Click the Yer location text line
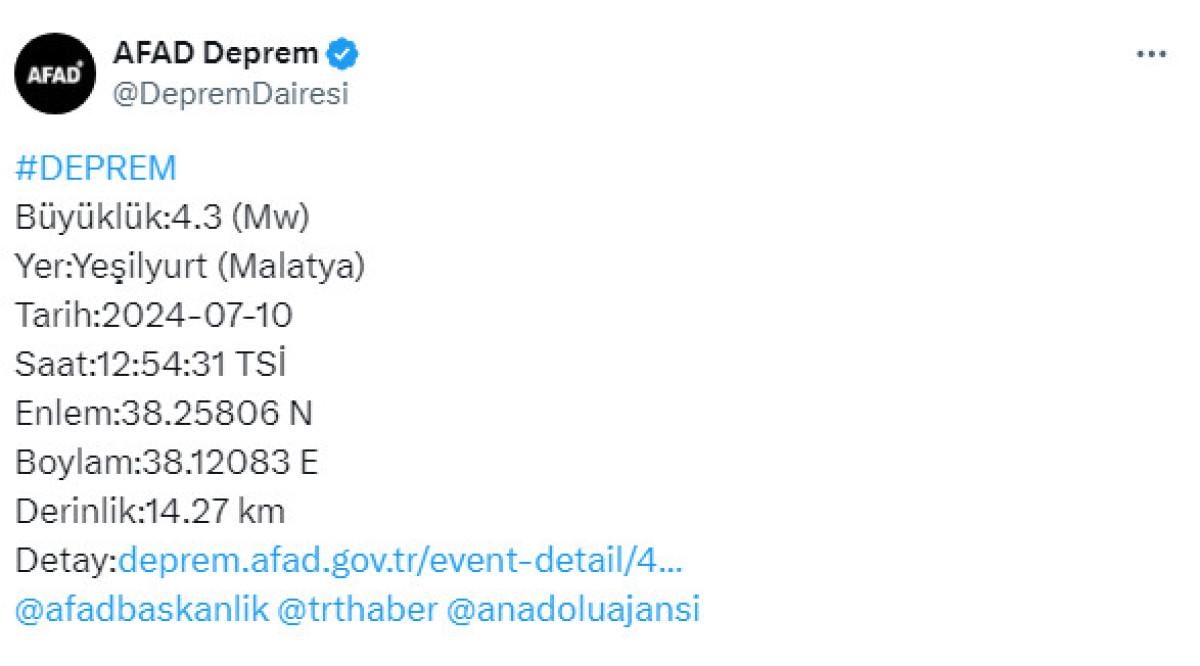Image resolution: width=1200 pixels, height=666 pixels. click(190, 266)
